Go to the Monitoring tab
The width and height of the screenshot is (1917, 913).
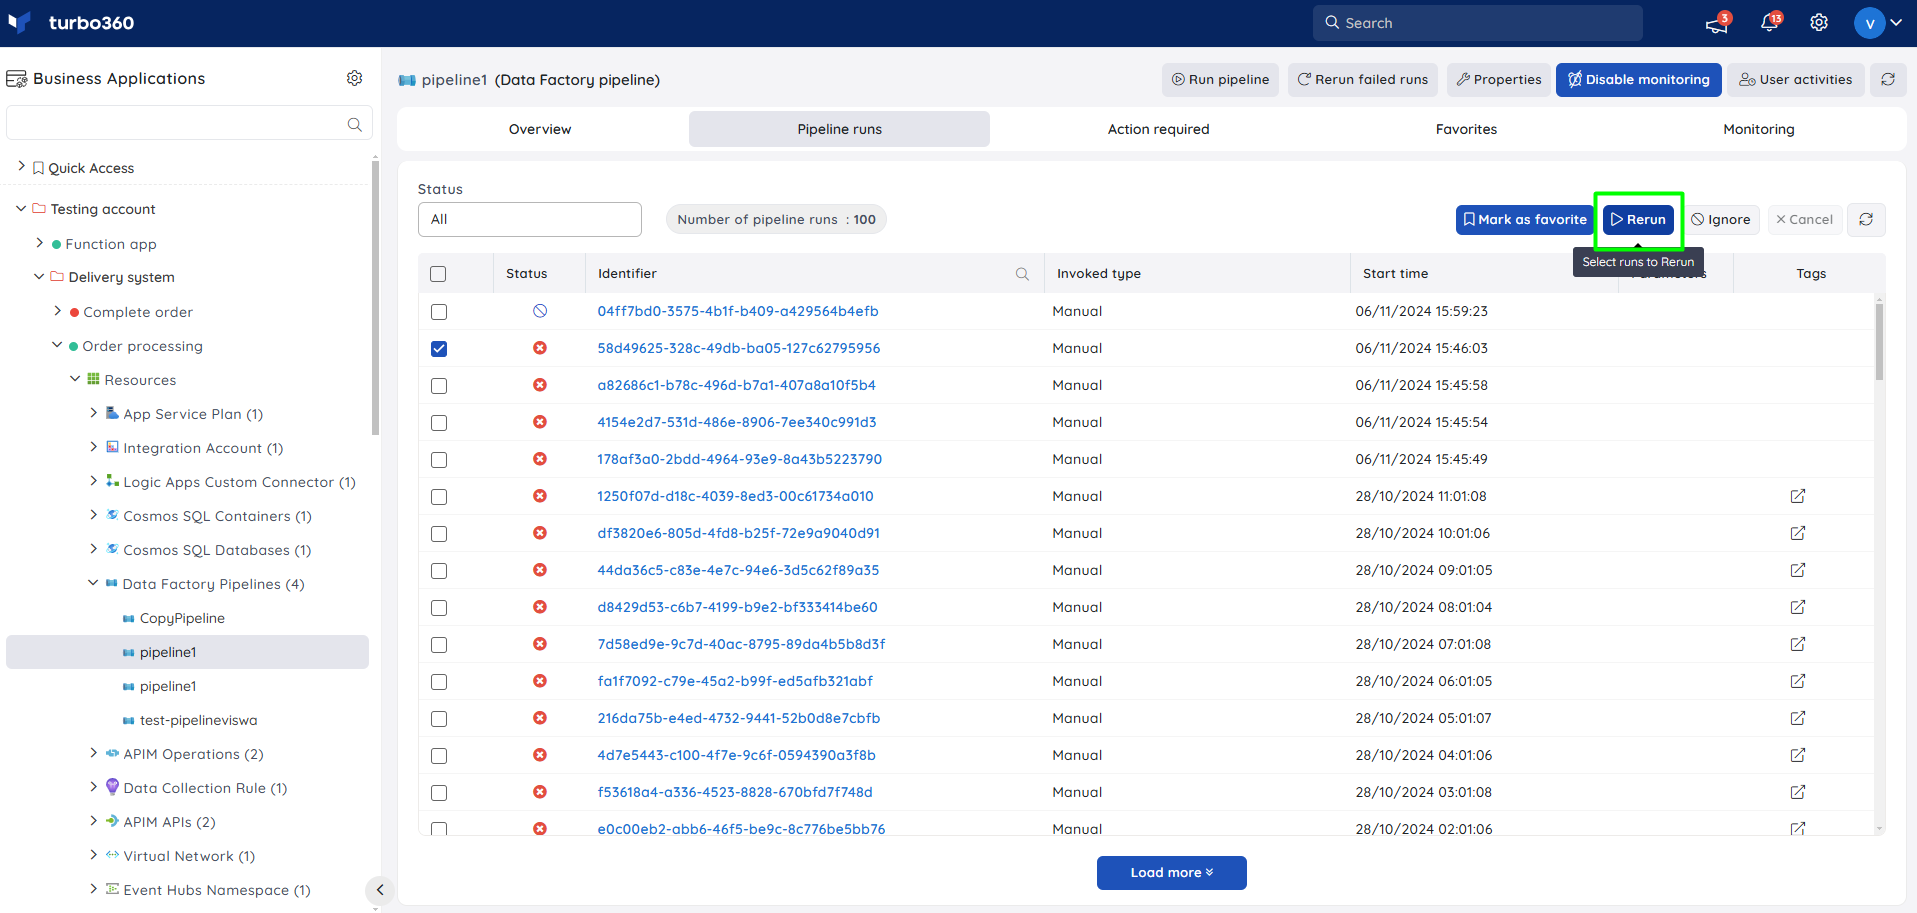coord(1758,129)
